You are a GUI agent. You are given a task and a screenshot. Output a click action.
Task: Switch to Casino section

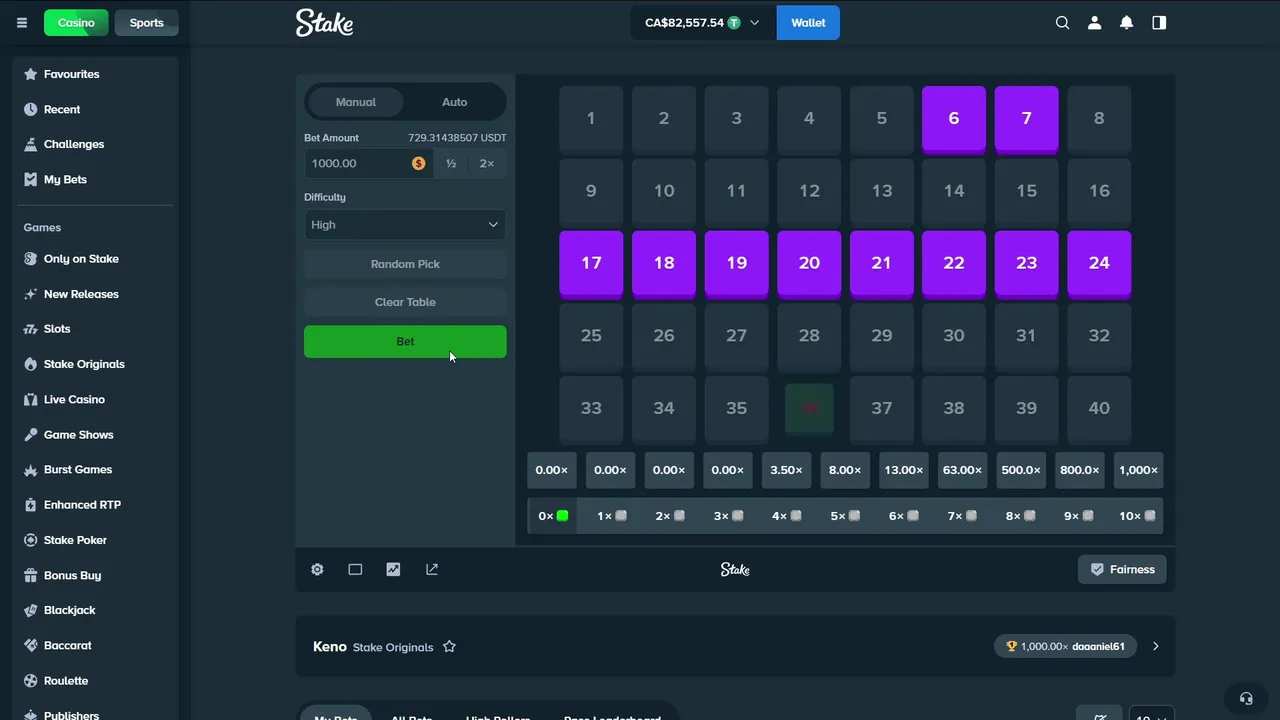click(x=76, y=23)
